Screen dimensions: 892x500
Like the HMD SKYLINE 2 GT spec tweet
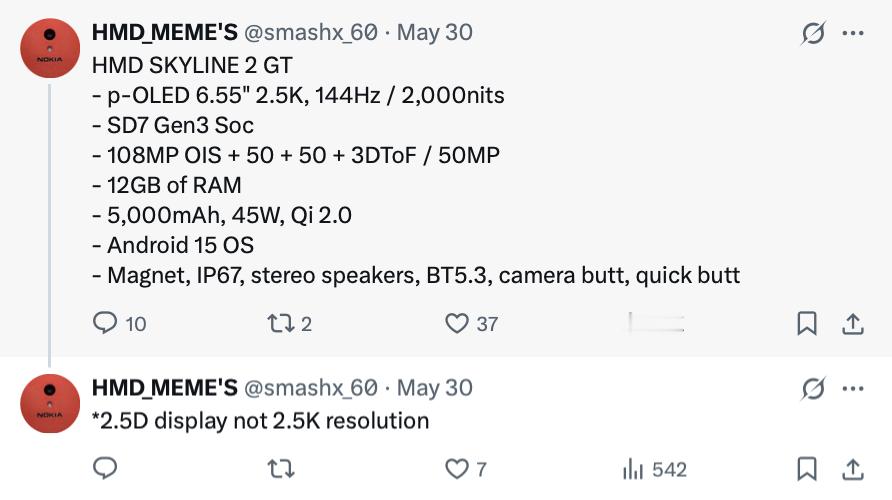472,324
